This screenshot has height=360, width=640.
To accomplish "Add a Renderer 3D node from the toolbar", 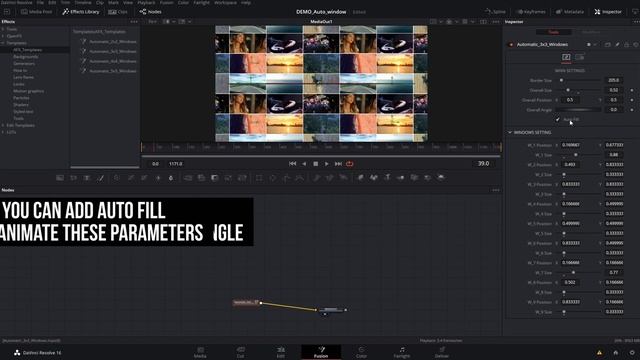I will click(x=441, y=178).
